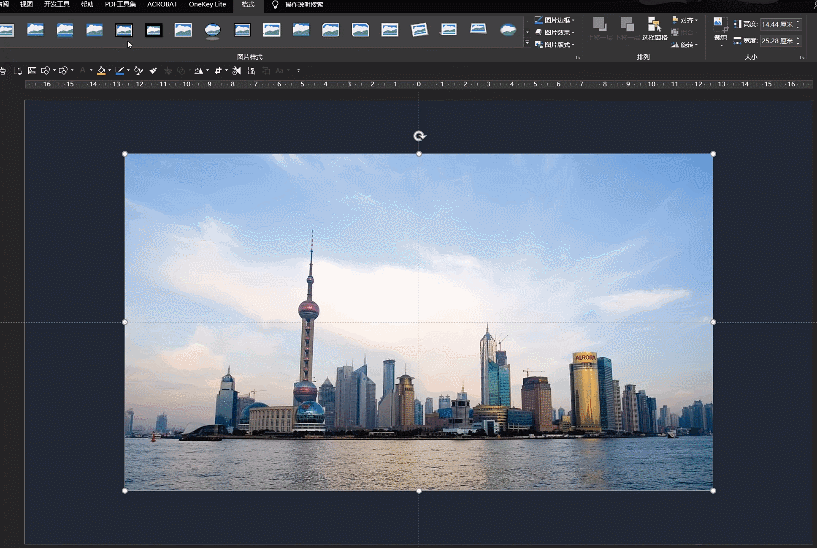Click the line color pen icon in quick toolbar
Screen dimensions: 817x549
(x=120, y=71)
